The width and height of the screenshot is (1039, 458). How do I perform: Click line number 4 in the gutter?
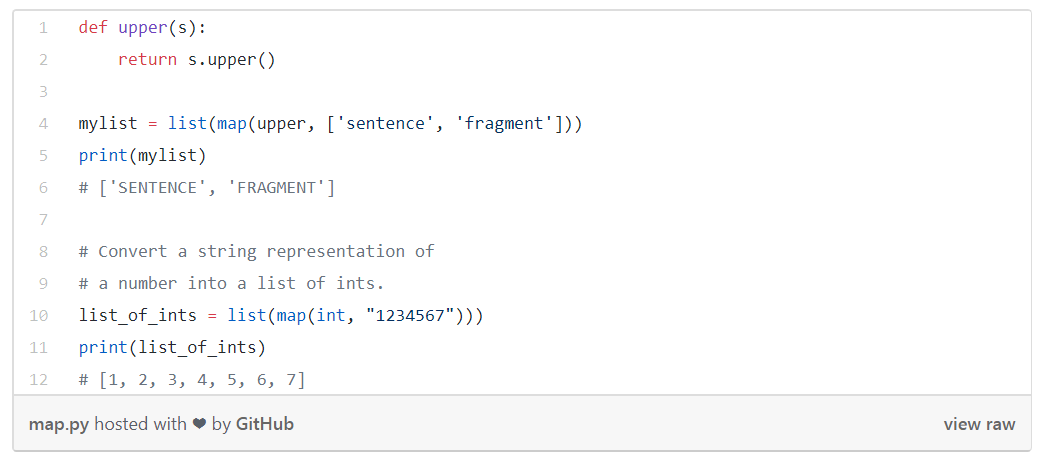43,124
